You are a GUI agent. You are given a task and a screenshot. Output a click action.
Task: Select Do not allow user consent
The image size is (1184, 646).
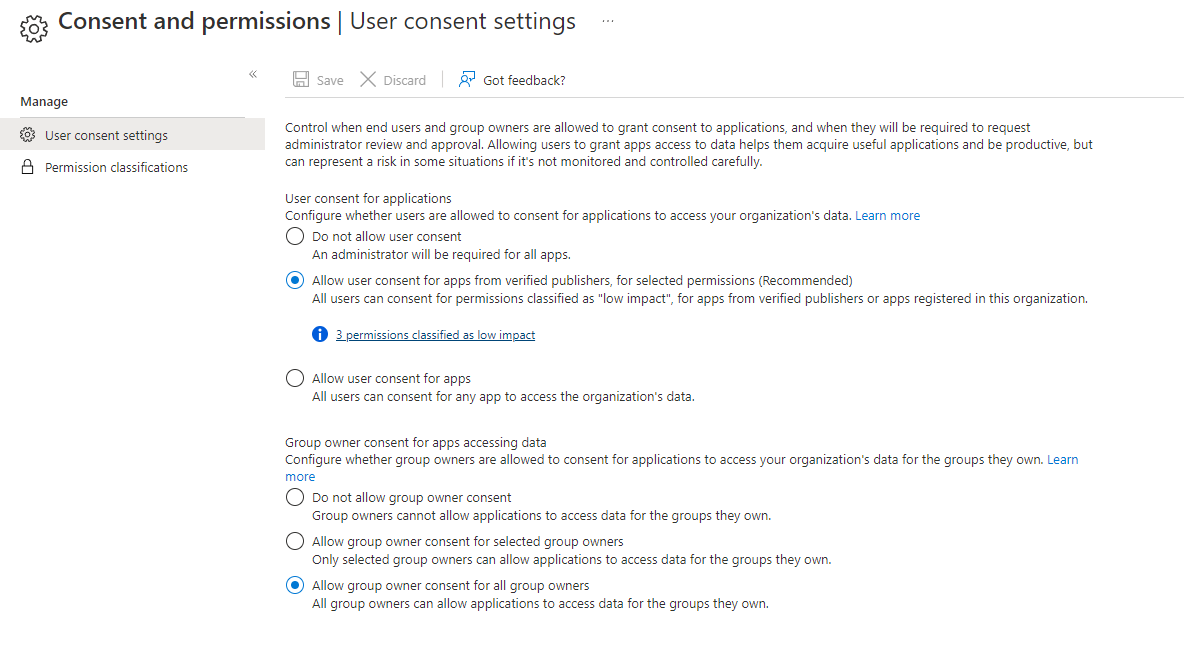tap(295, 236)
